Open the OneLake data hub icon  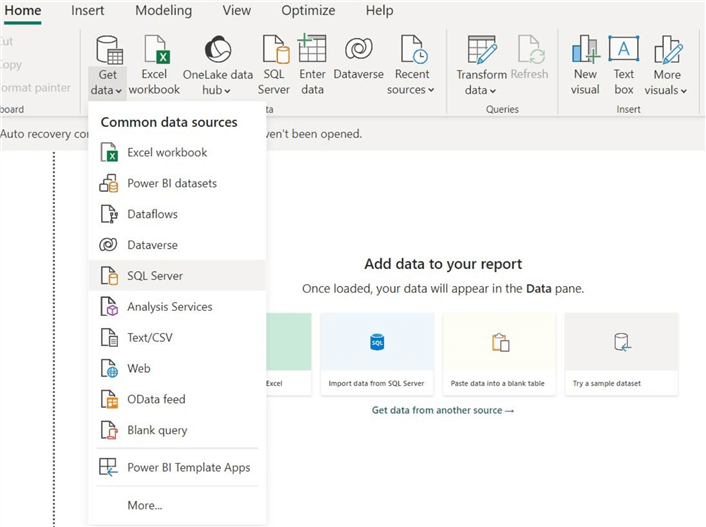(x=218, y=49)
